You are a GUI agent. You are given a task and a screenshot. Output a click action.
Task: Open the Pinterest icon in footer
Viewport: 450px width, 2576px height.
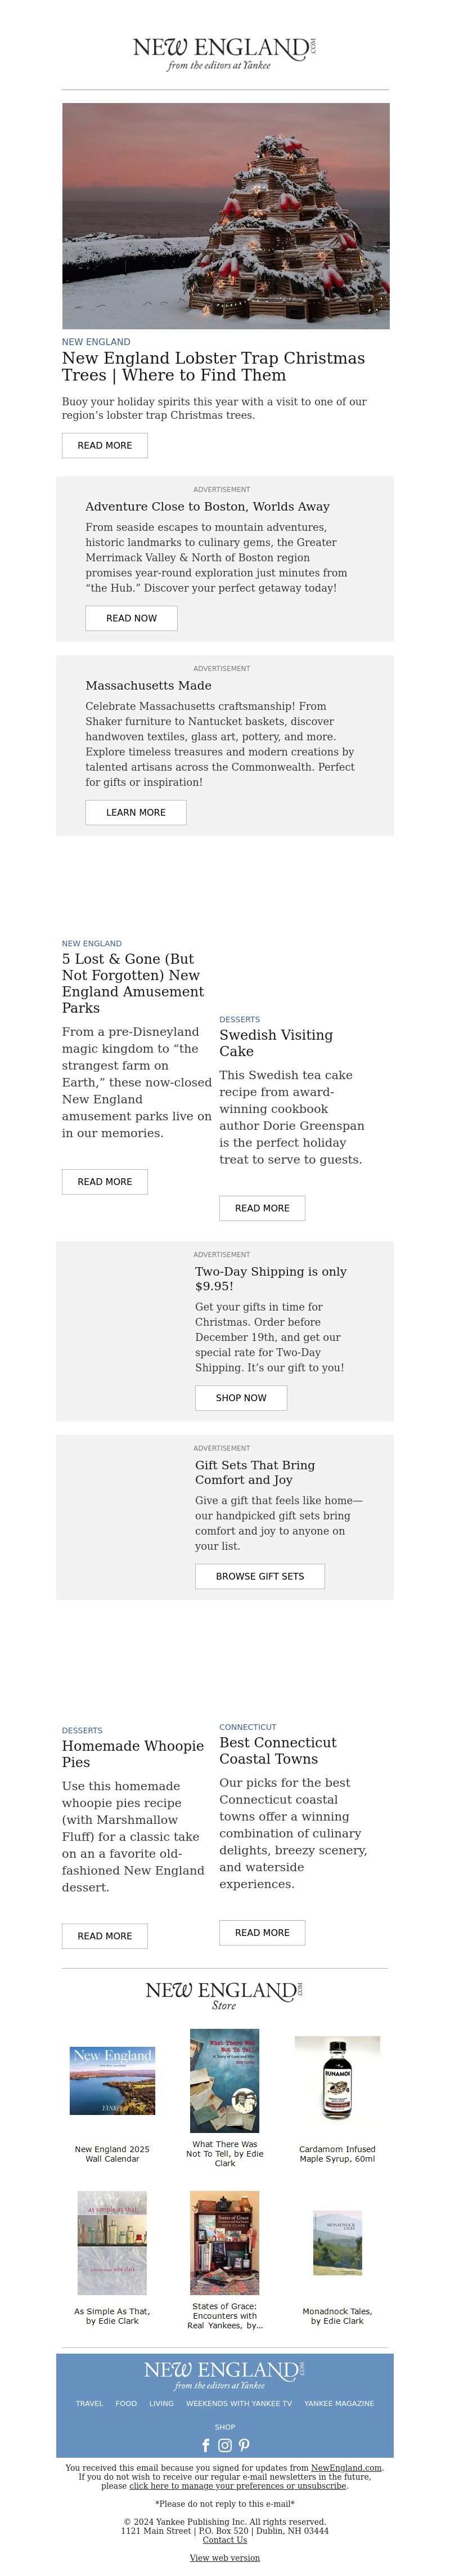point(244,2444)
